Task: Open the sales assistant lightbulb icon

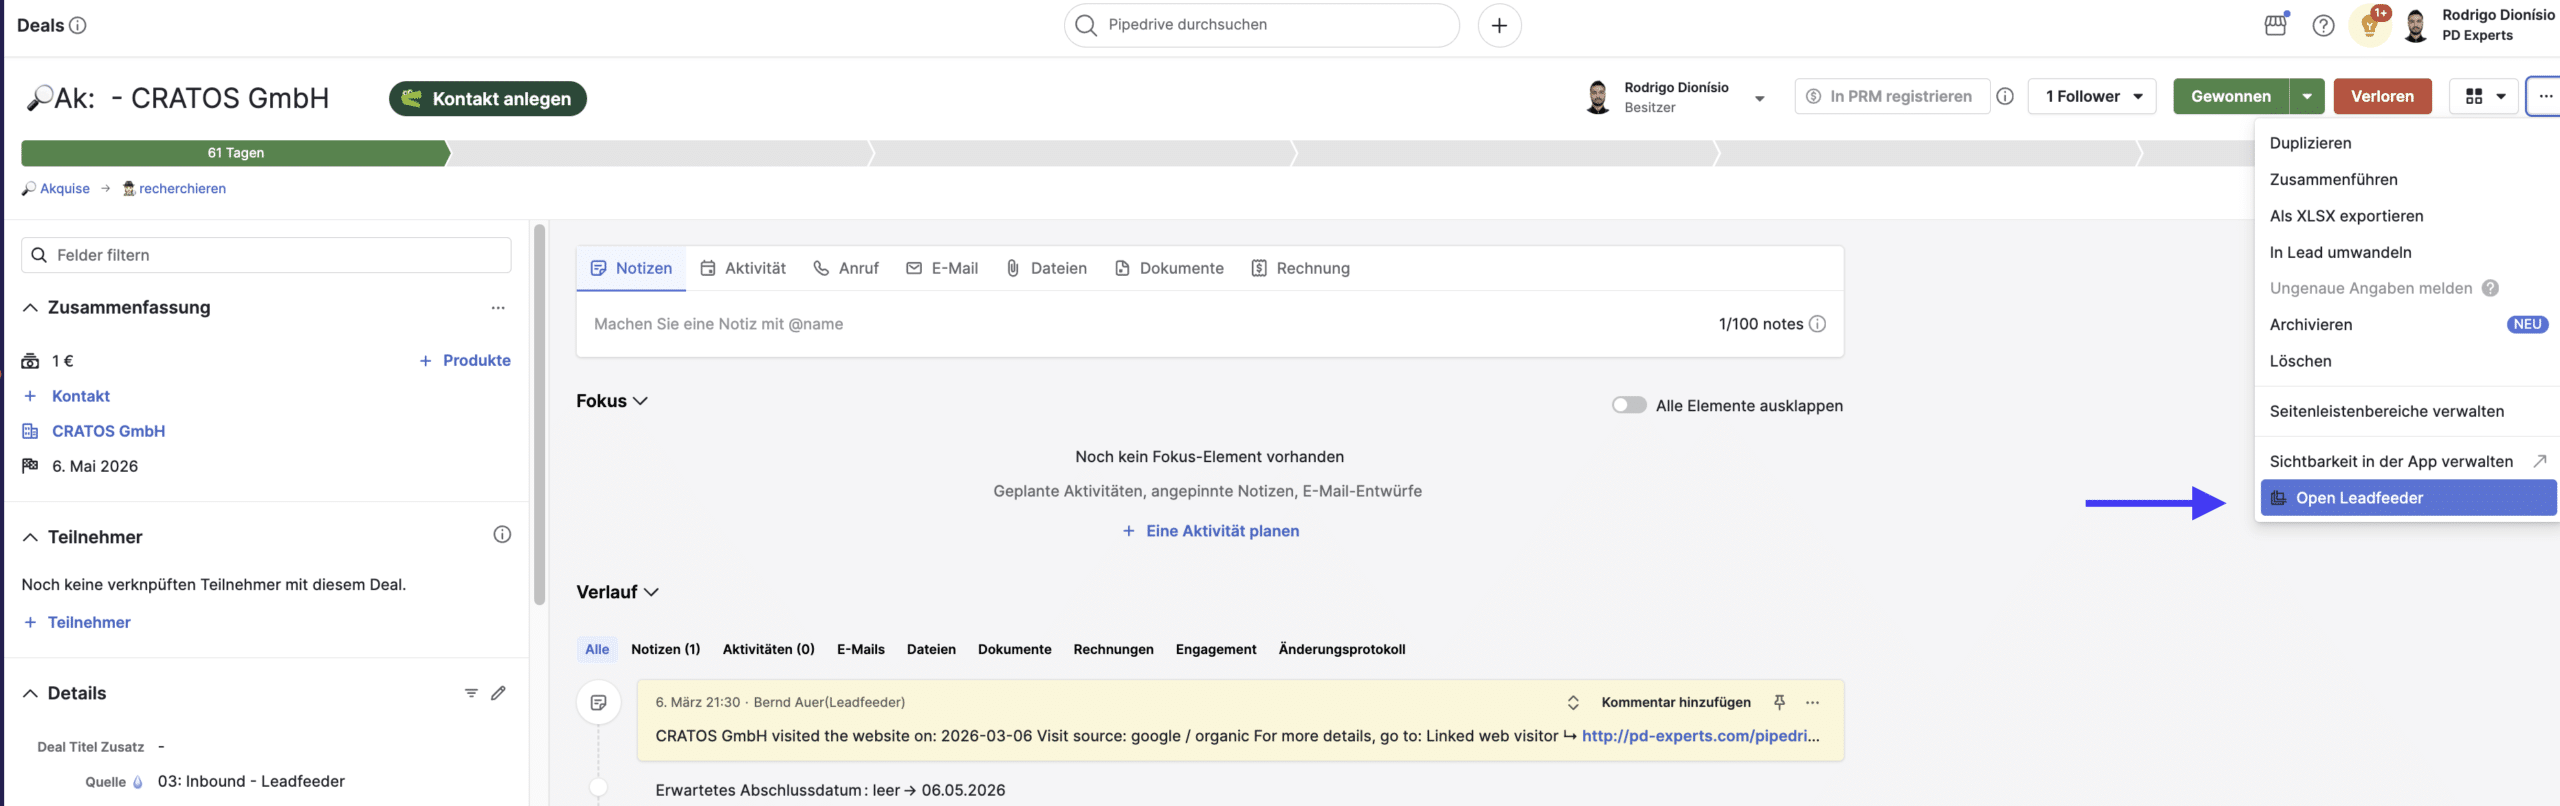Action: point(2369,25)
